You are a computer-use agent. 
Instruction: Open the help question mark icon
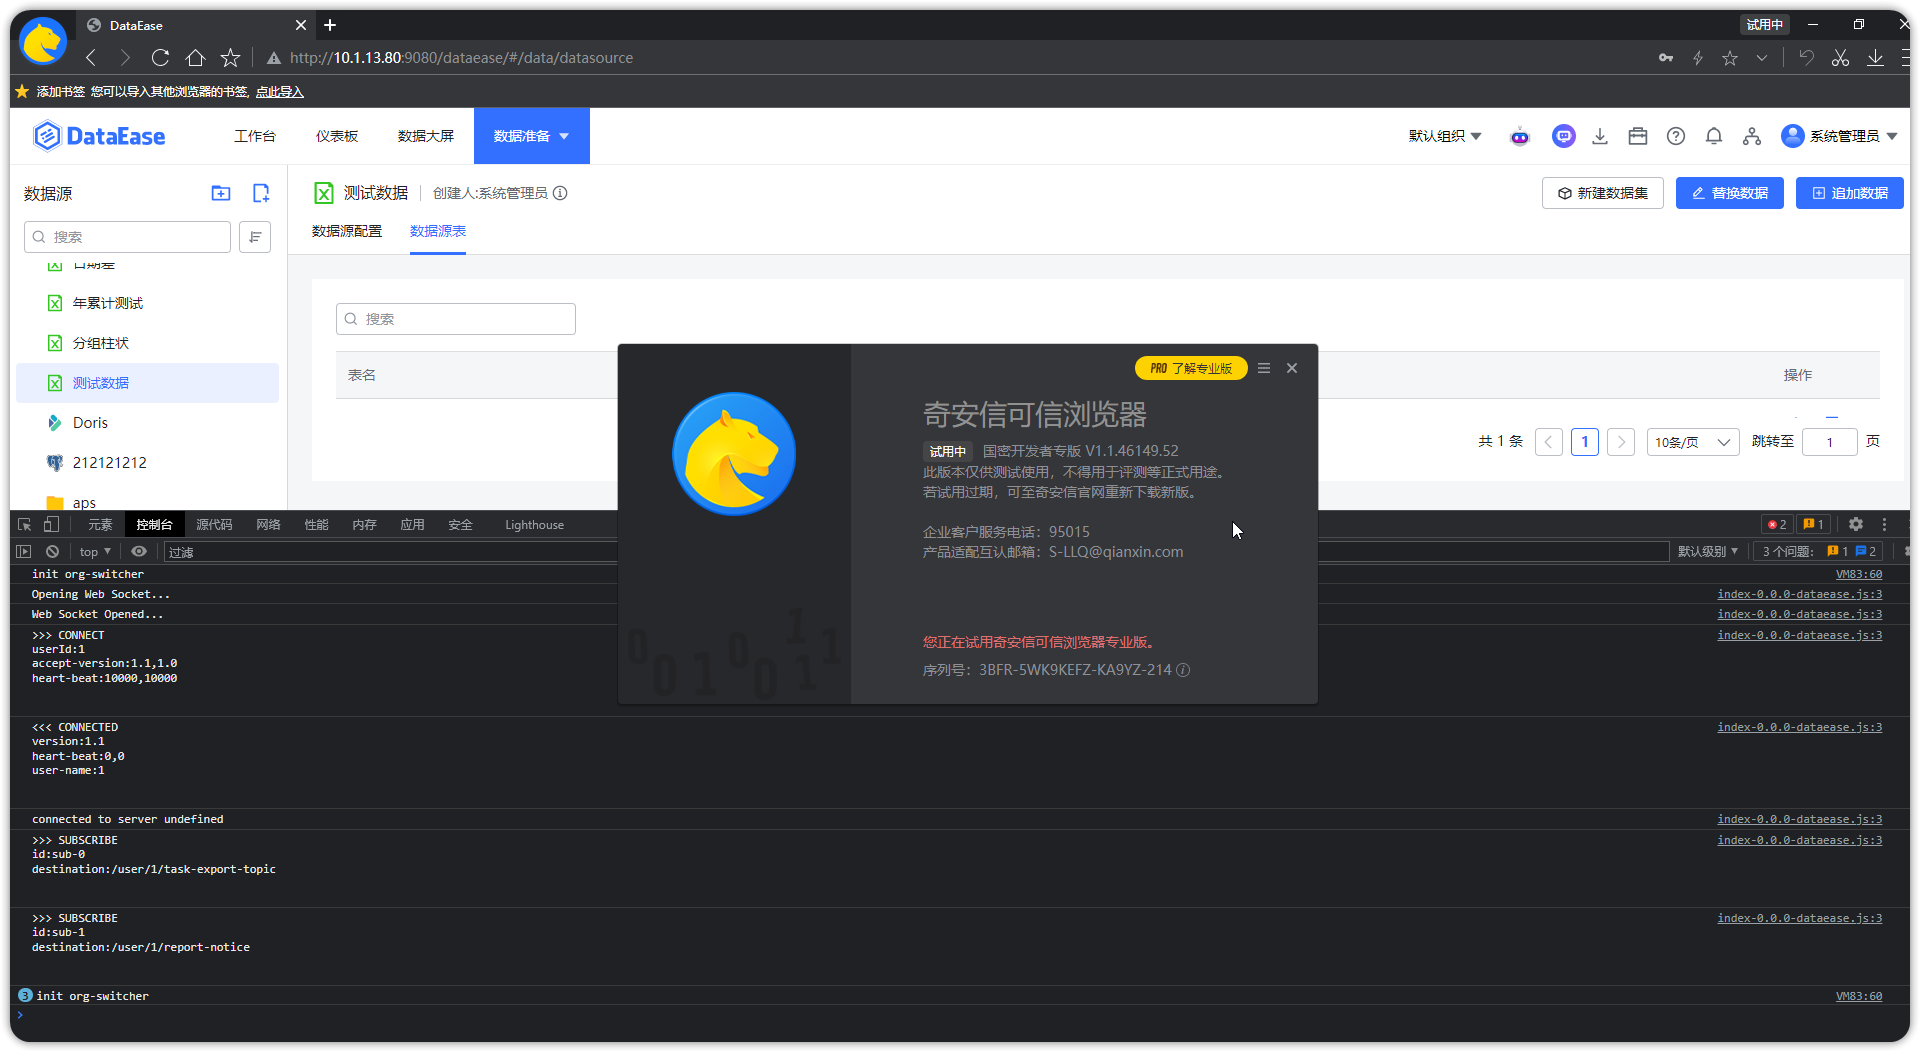tap(1675, 136)
